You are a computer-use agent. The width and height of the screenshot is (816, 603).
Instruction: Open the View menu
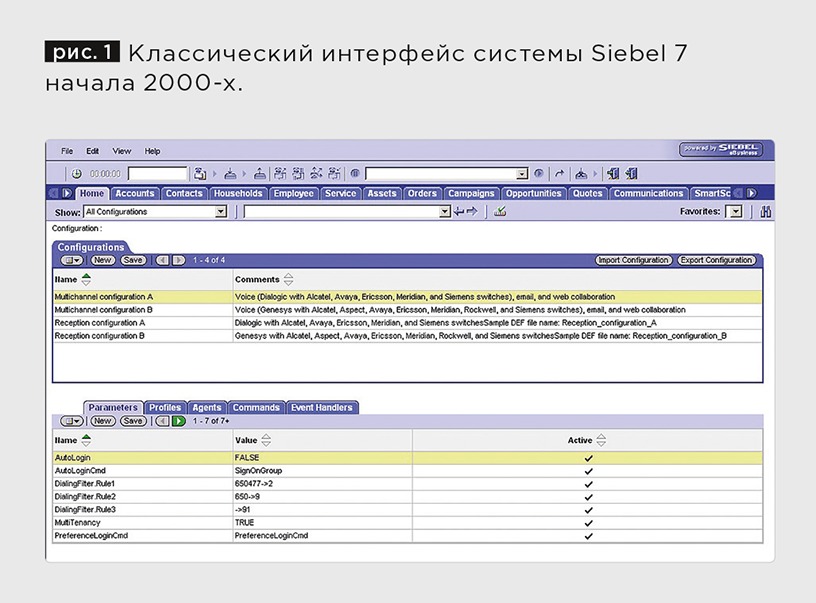coord(122,151)
